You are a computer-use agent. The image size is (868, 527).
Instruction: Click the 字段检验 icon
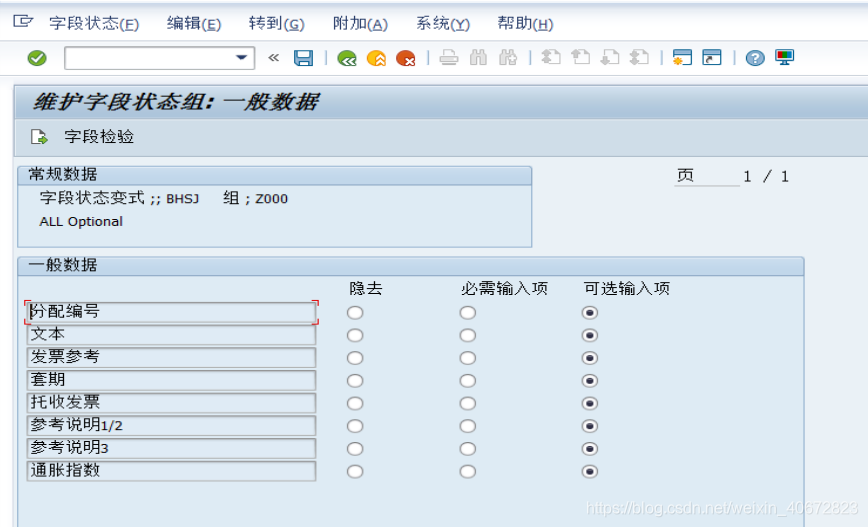pos(39,137)
